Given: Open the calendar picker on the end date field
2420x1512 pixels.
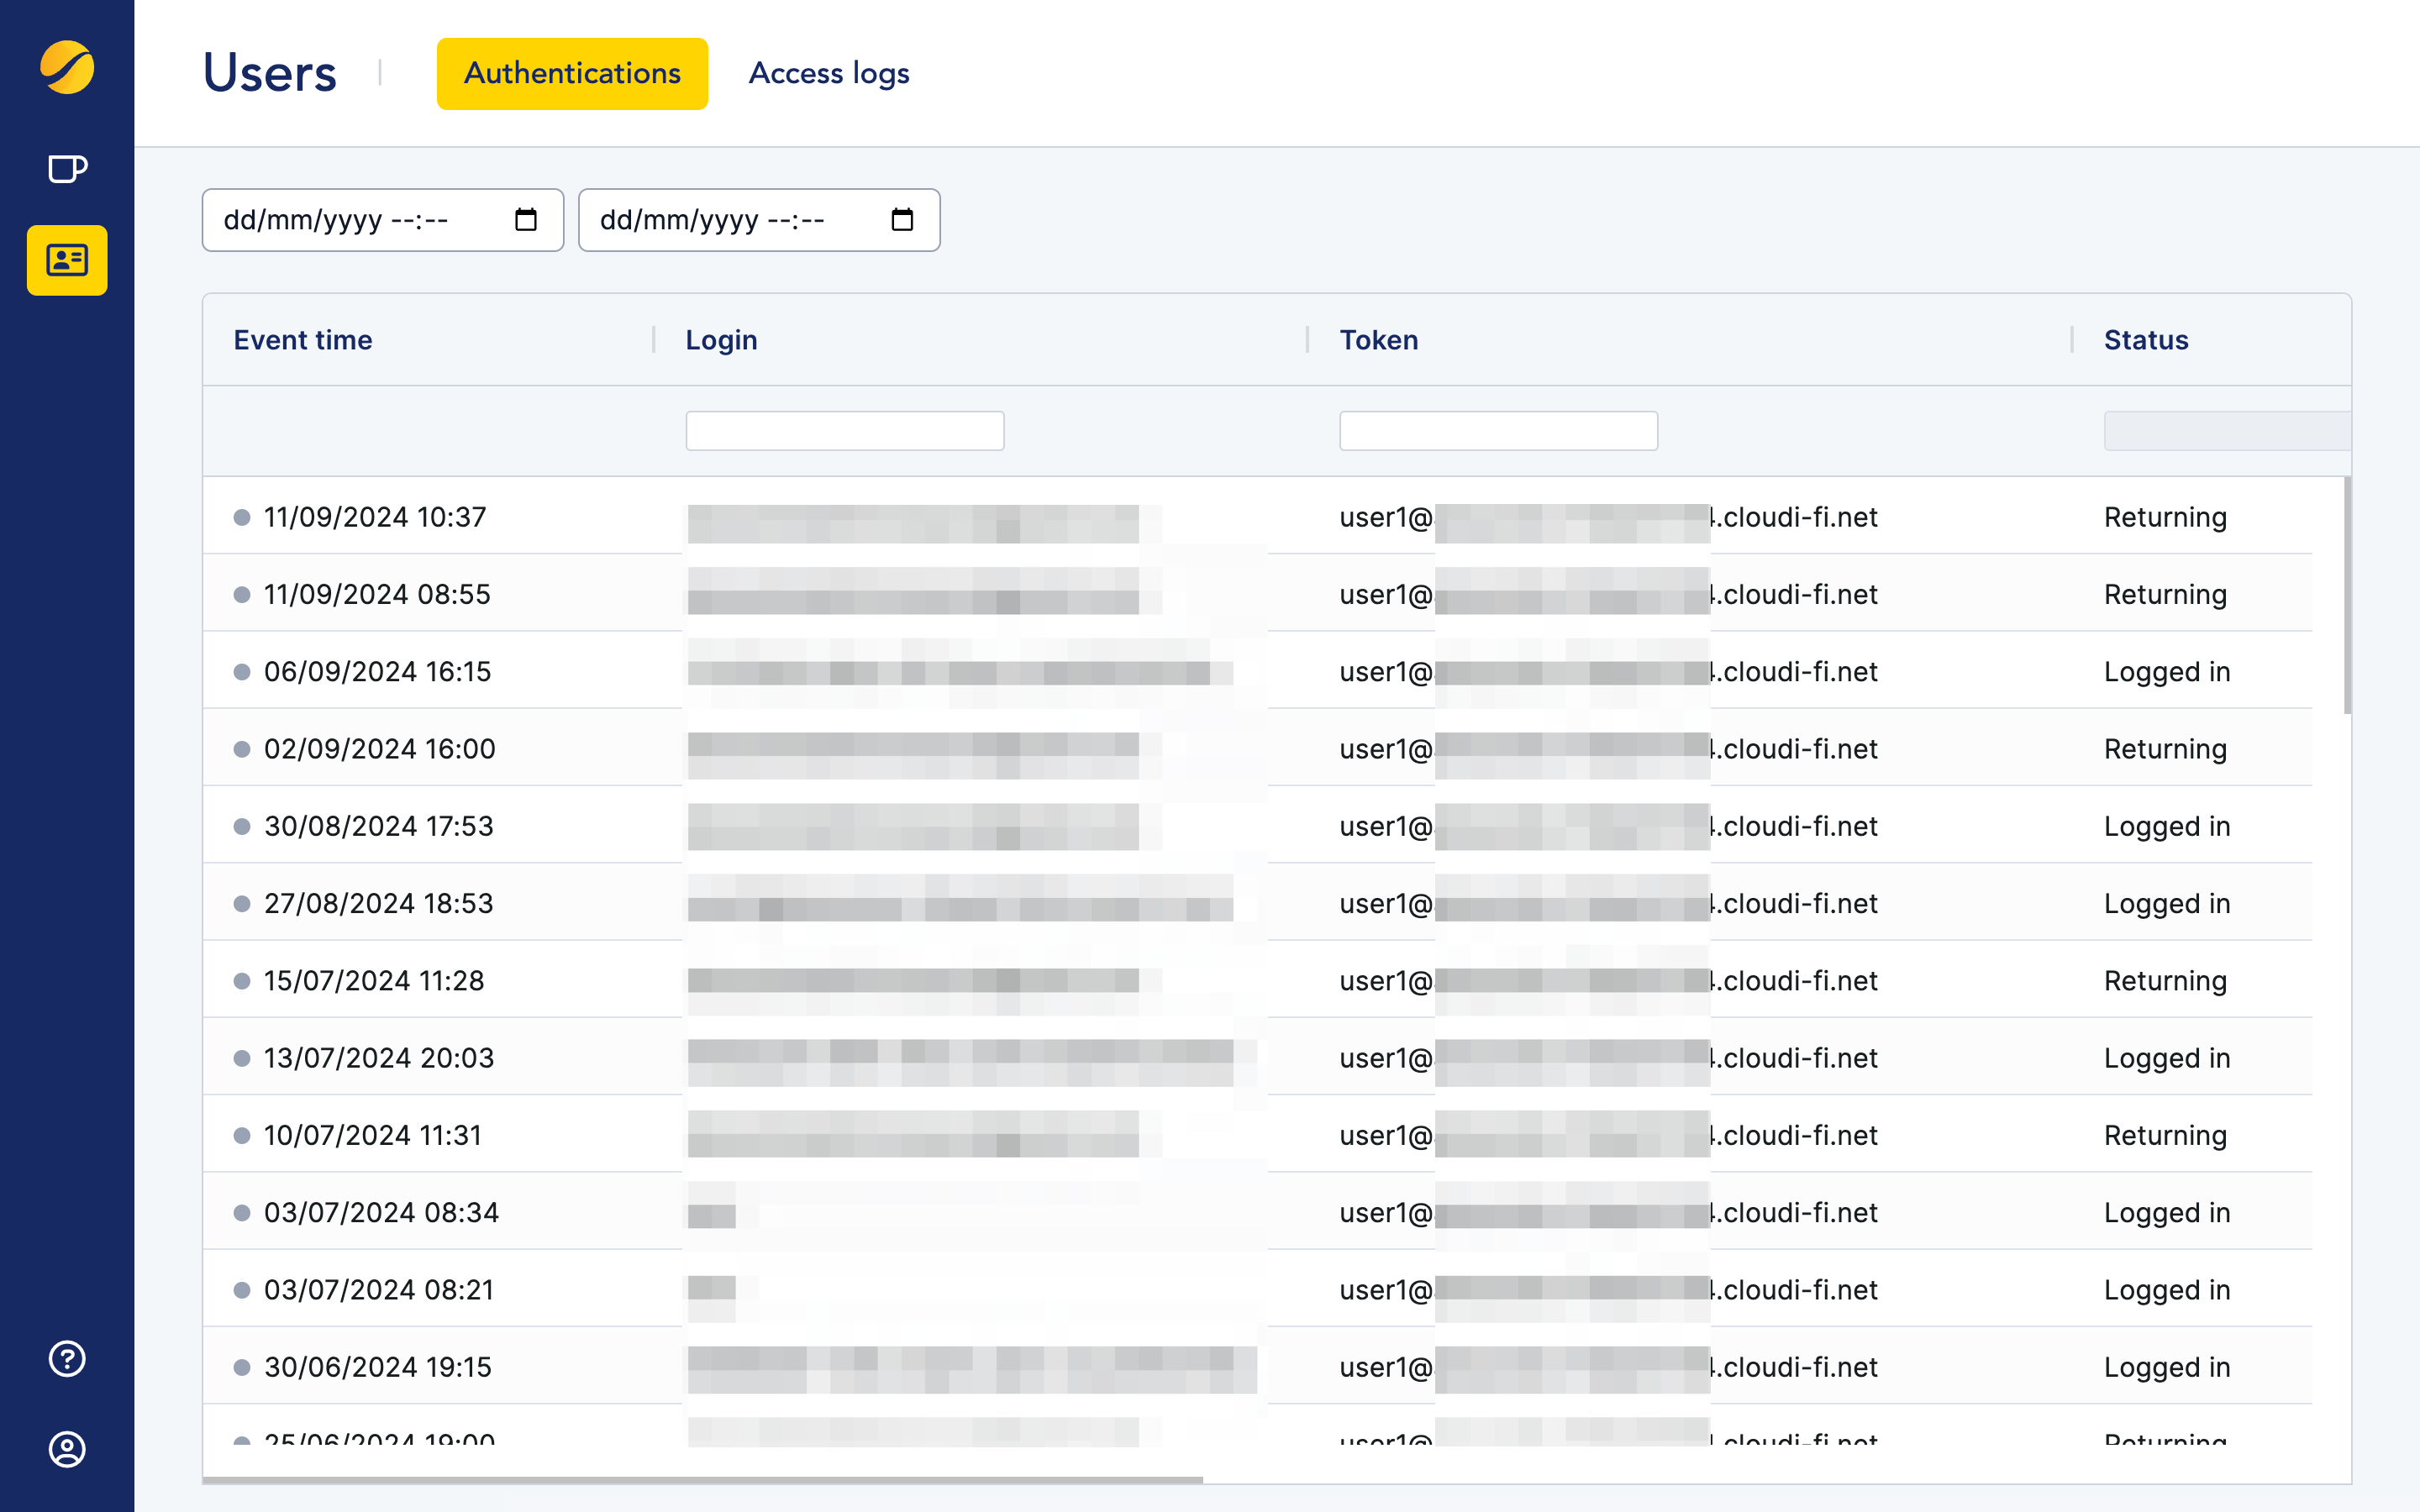Looking at the screenshot, I should coord(903,219).
